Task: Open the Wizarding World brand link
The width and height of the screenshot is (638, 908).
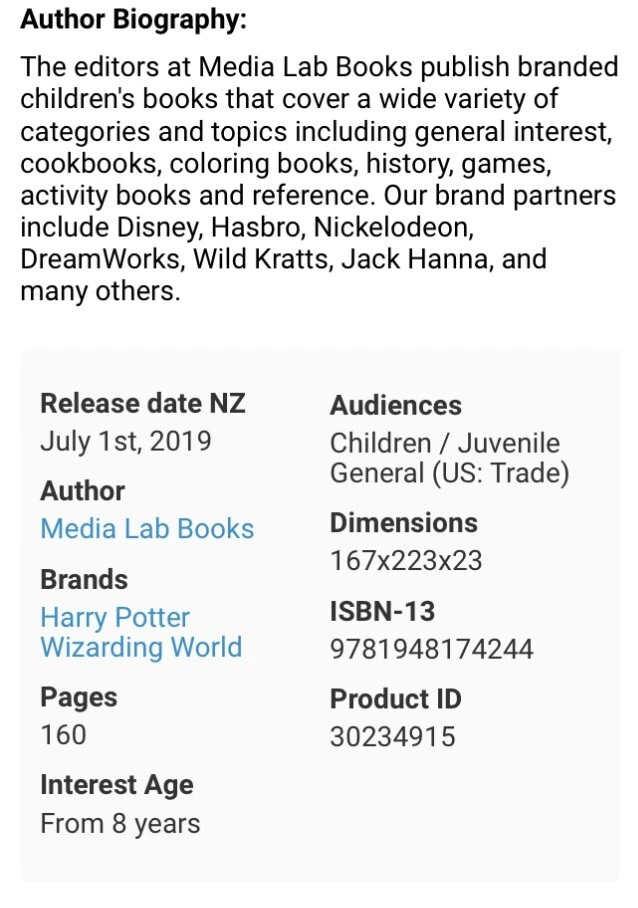Action: coord(141,646)
